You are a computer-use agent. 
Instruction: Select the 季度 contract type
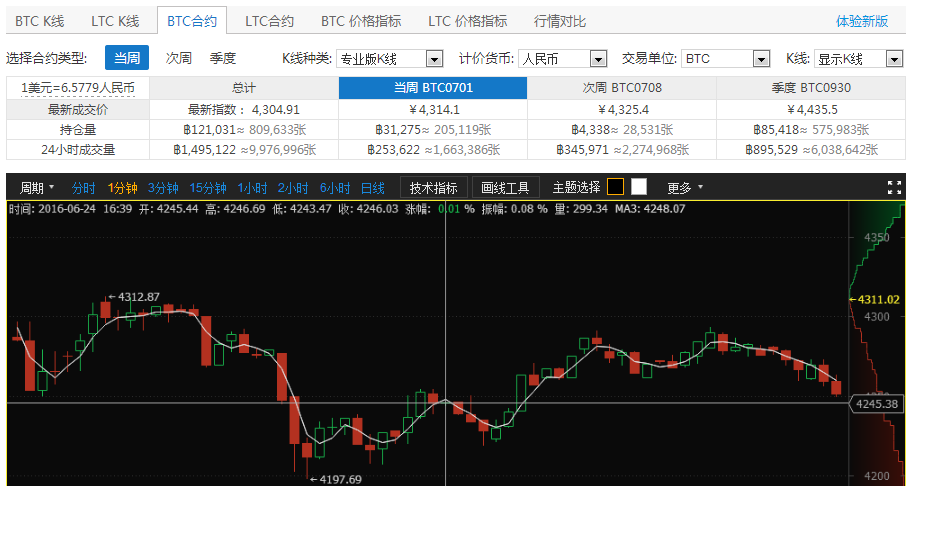pyautogui.click(x=223, y=58)
